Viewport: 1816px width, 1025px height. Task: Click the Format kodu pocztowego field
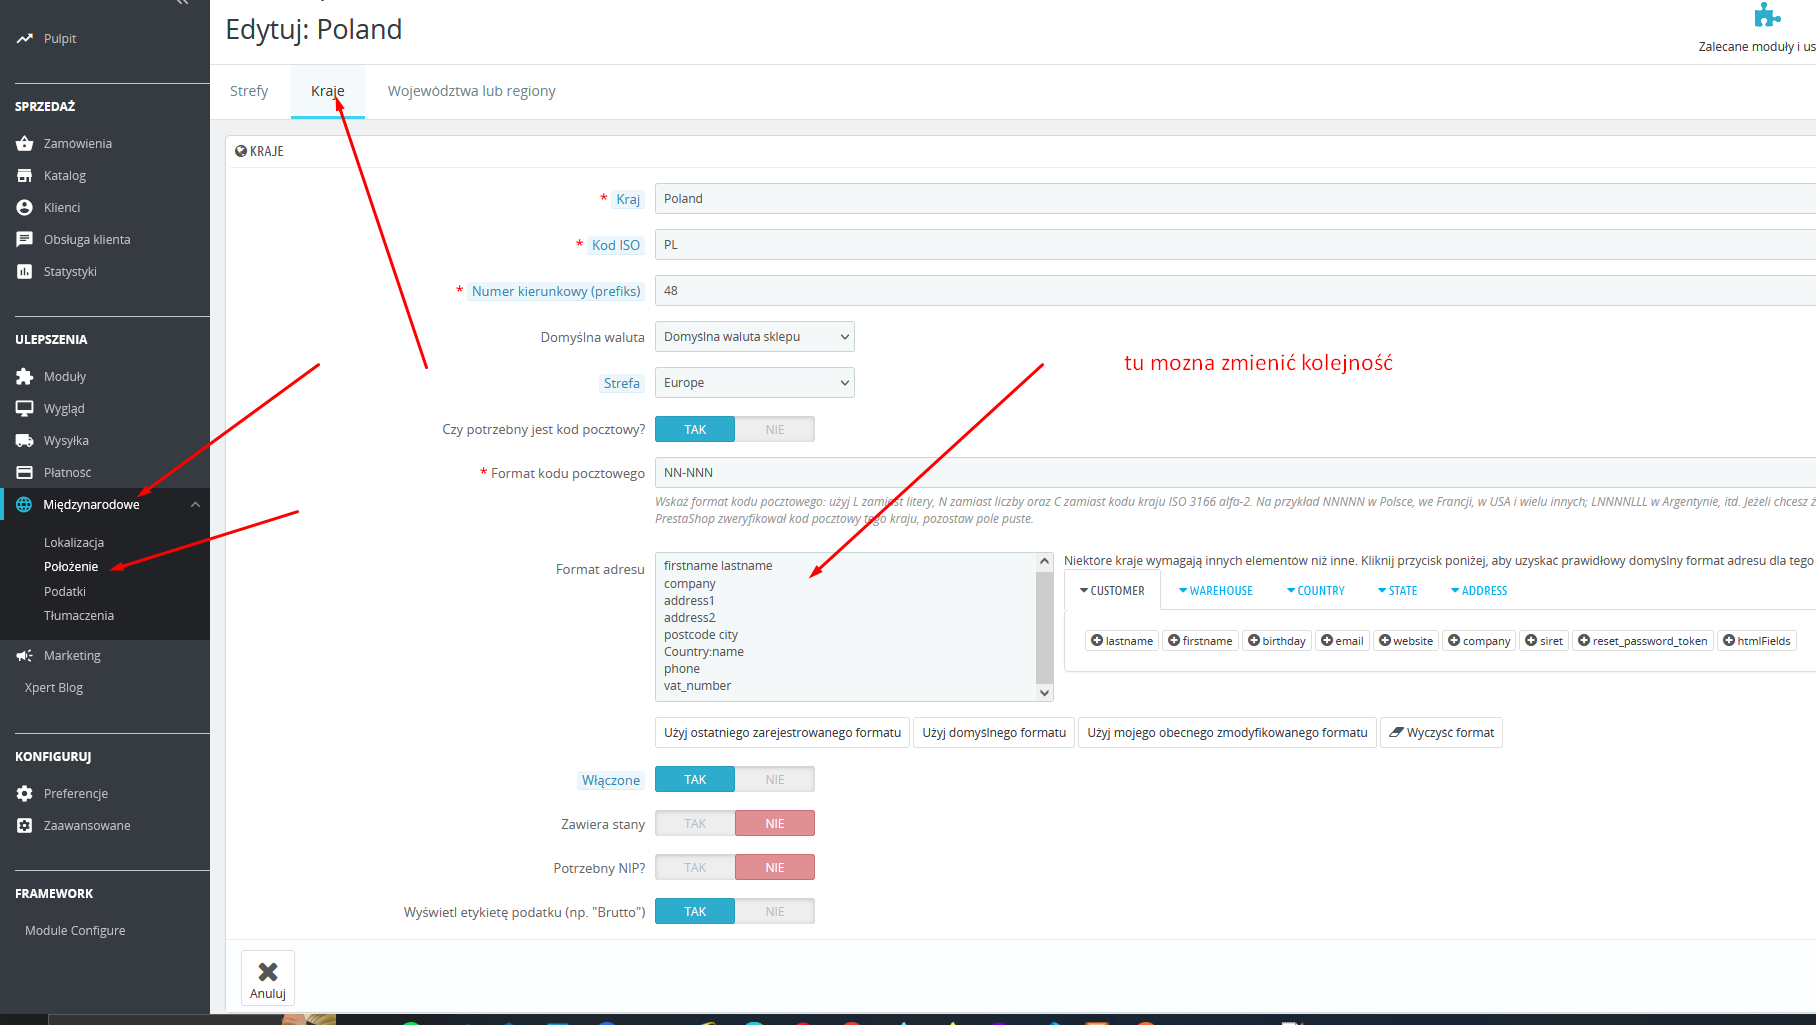coord(1235,473)
